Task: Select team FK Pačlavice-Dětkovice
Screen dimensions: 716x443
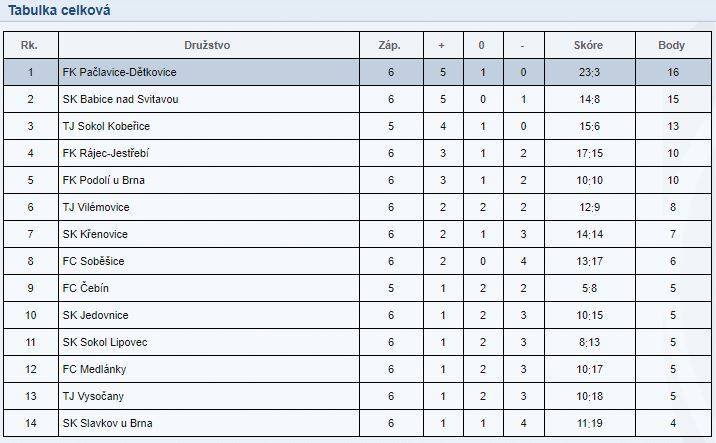Action: 119,72
